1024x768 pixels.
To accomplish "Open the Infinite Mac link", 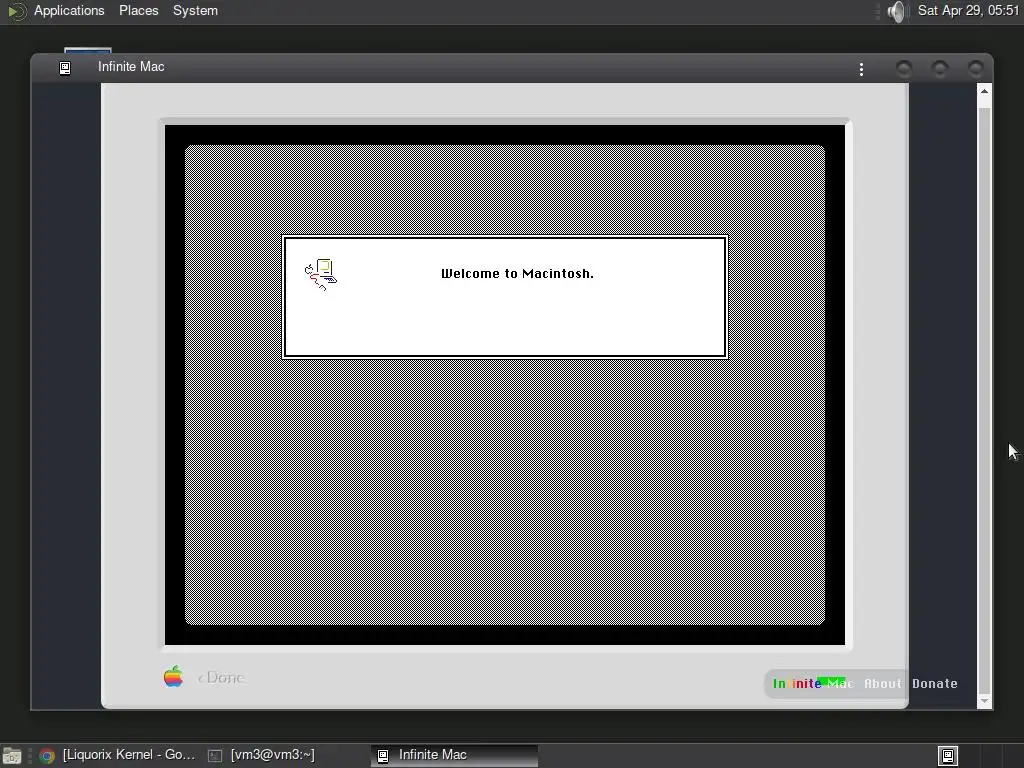I will click(813, 683).
